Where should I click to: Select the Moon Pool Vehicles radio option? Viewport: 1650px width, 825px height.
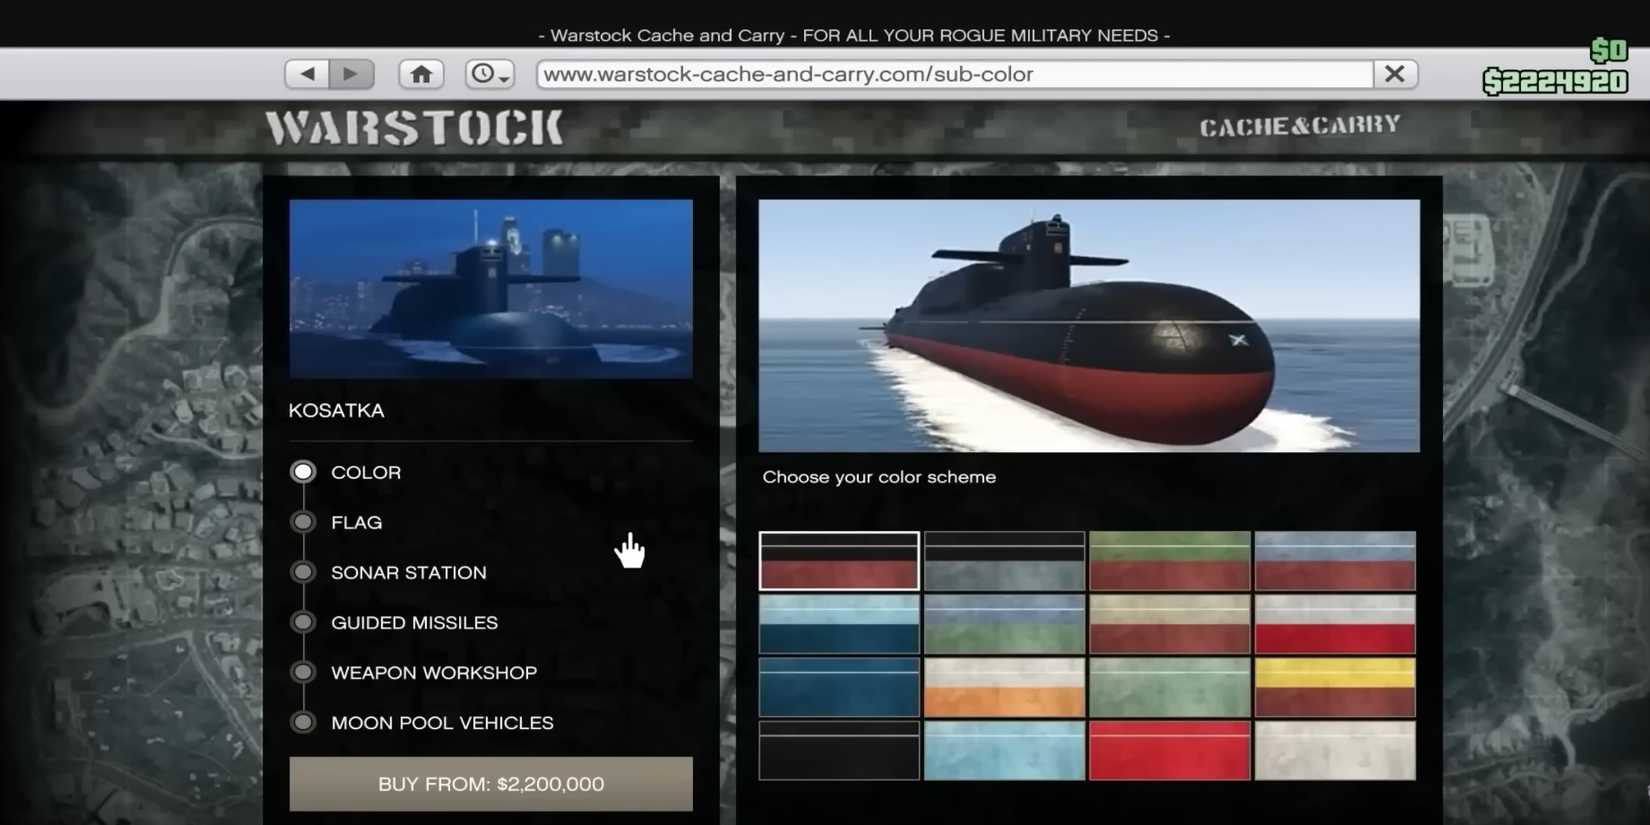pos(303,722)
